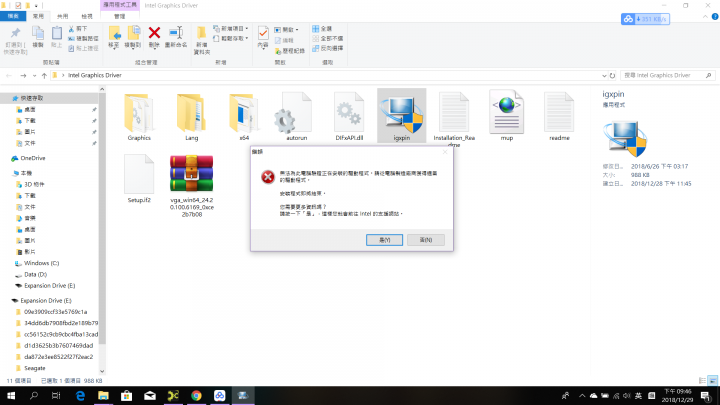Open the Easy access (輕鬆存取) dropdown
Viewport: 720px width, 405px height.
click(231, 39)
